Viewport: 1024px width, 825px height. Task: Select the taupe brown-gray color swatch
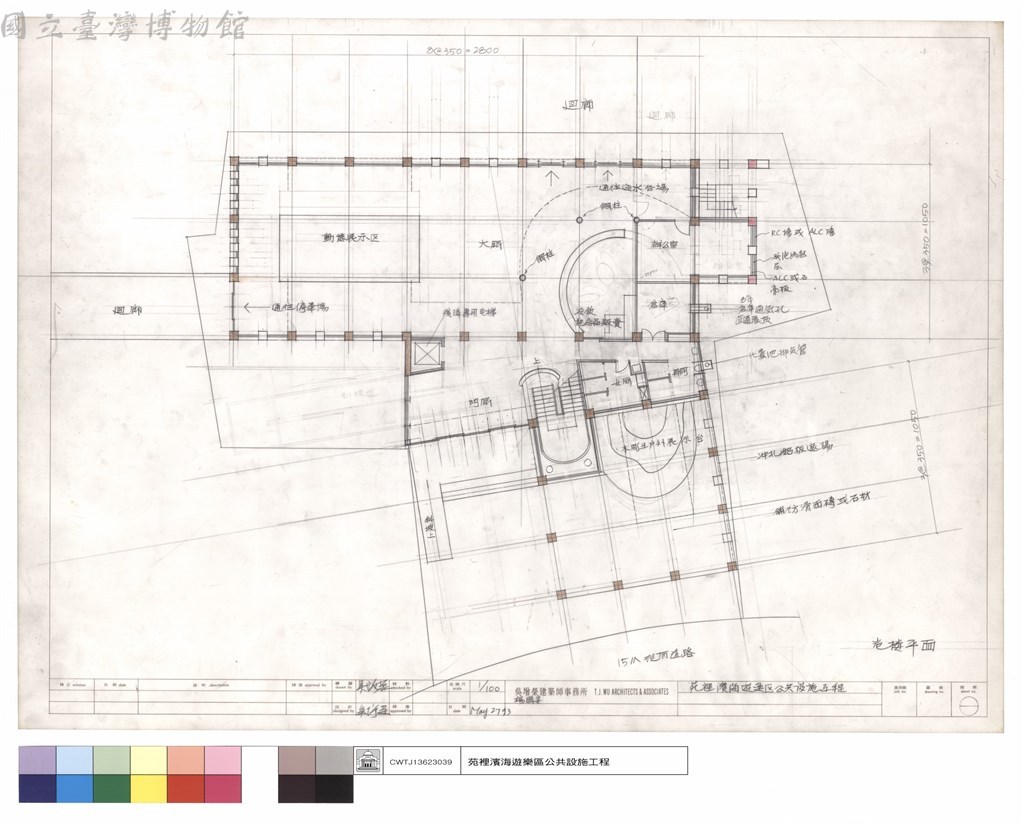[x=297, y=761]
